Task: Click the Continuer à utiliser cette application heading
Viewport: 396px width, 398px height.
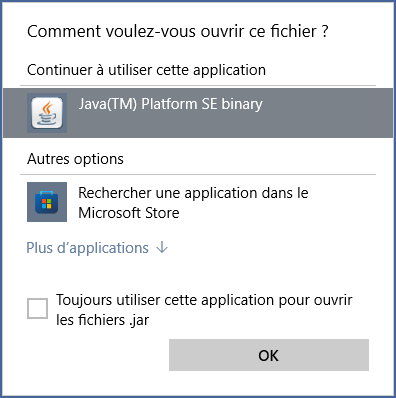Action: click(146, 70)
